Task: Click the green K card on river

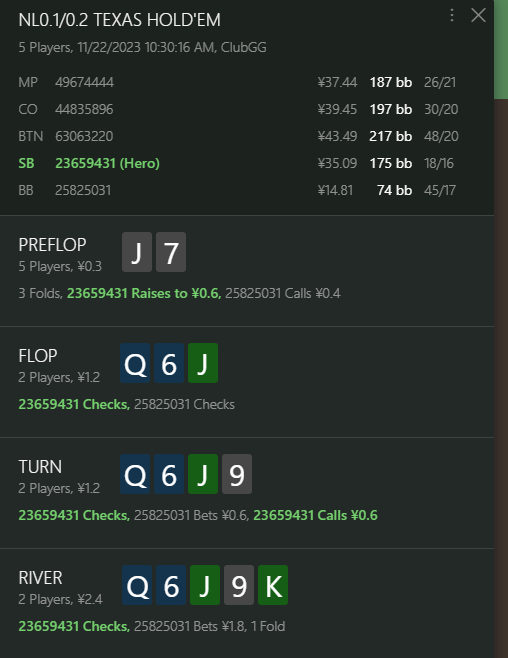Action: tap(273, 585)
